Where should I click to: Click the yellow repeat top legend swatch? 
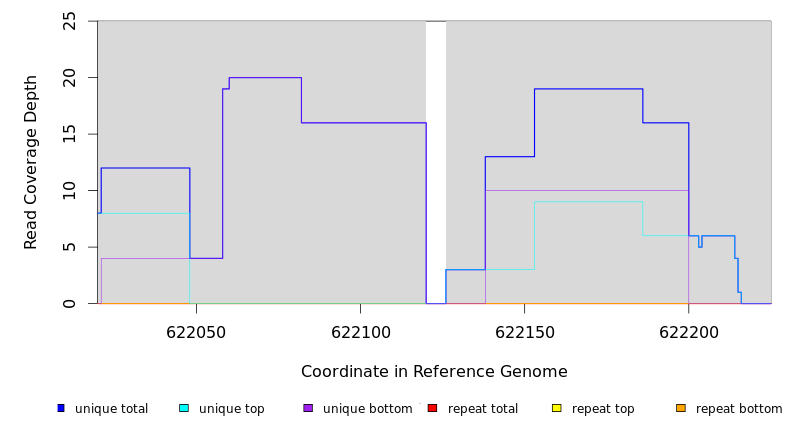(557, 408)
